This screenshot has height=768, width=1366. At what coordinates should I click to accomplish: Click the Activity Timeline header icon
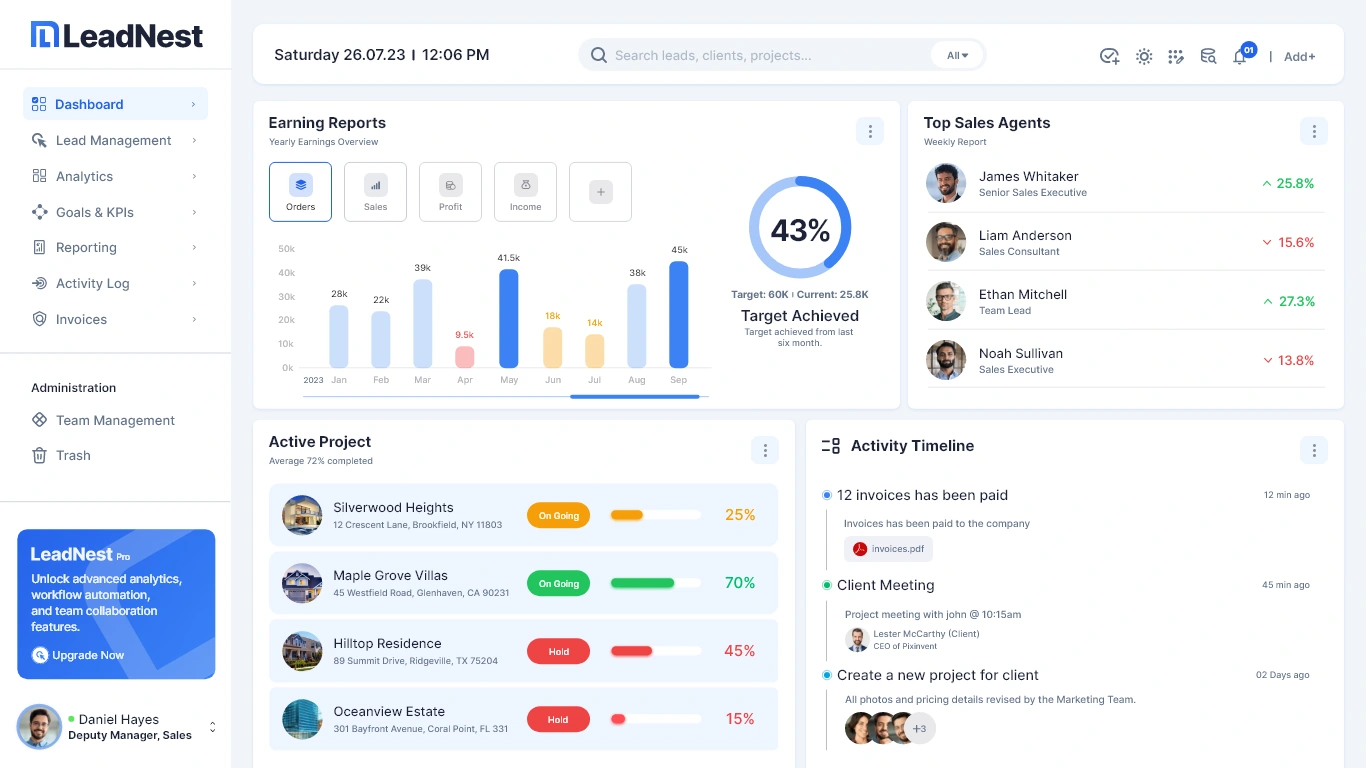[830, 446]
